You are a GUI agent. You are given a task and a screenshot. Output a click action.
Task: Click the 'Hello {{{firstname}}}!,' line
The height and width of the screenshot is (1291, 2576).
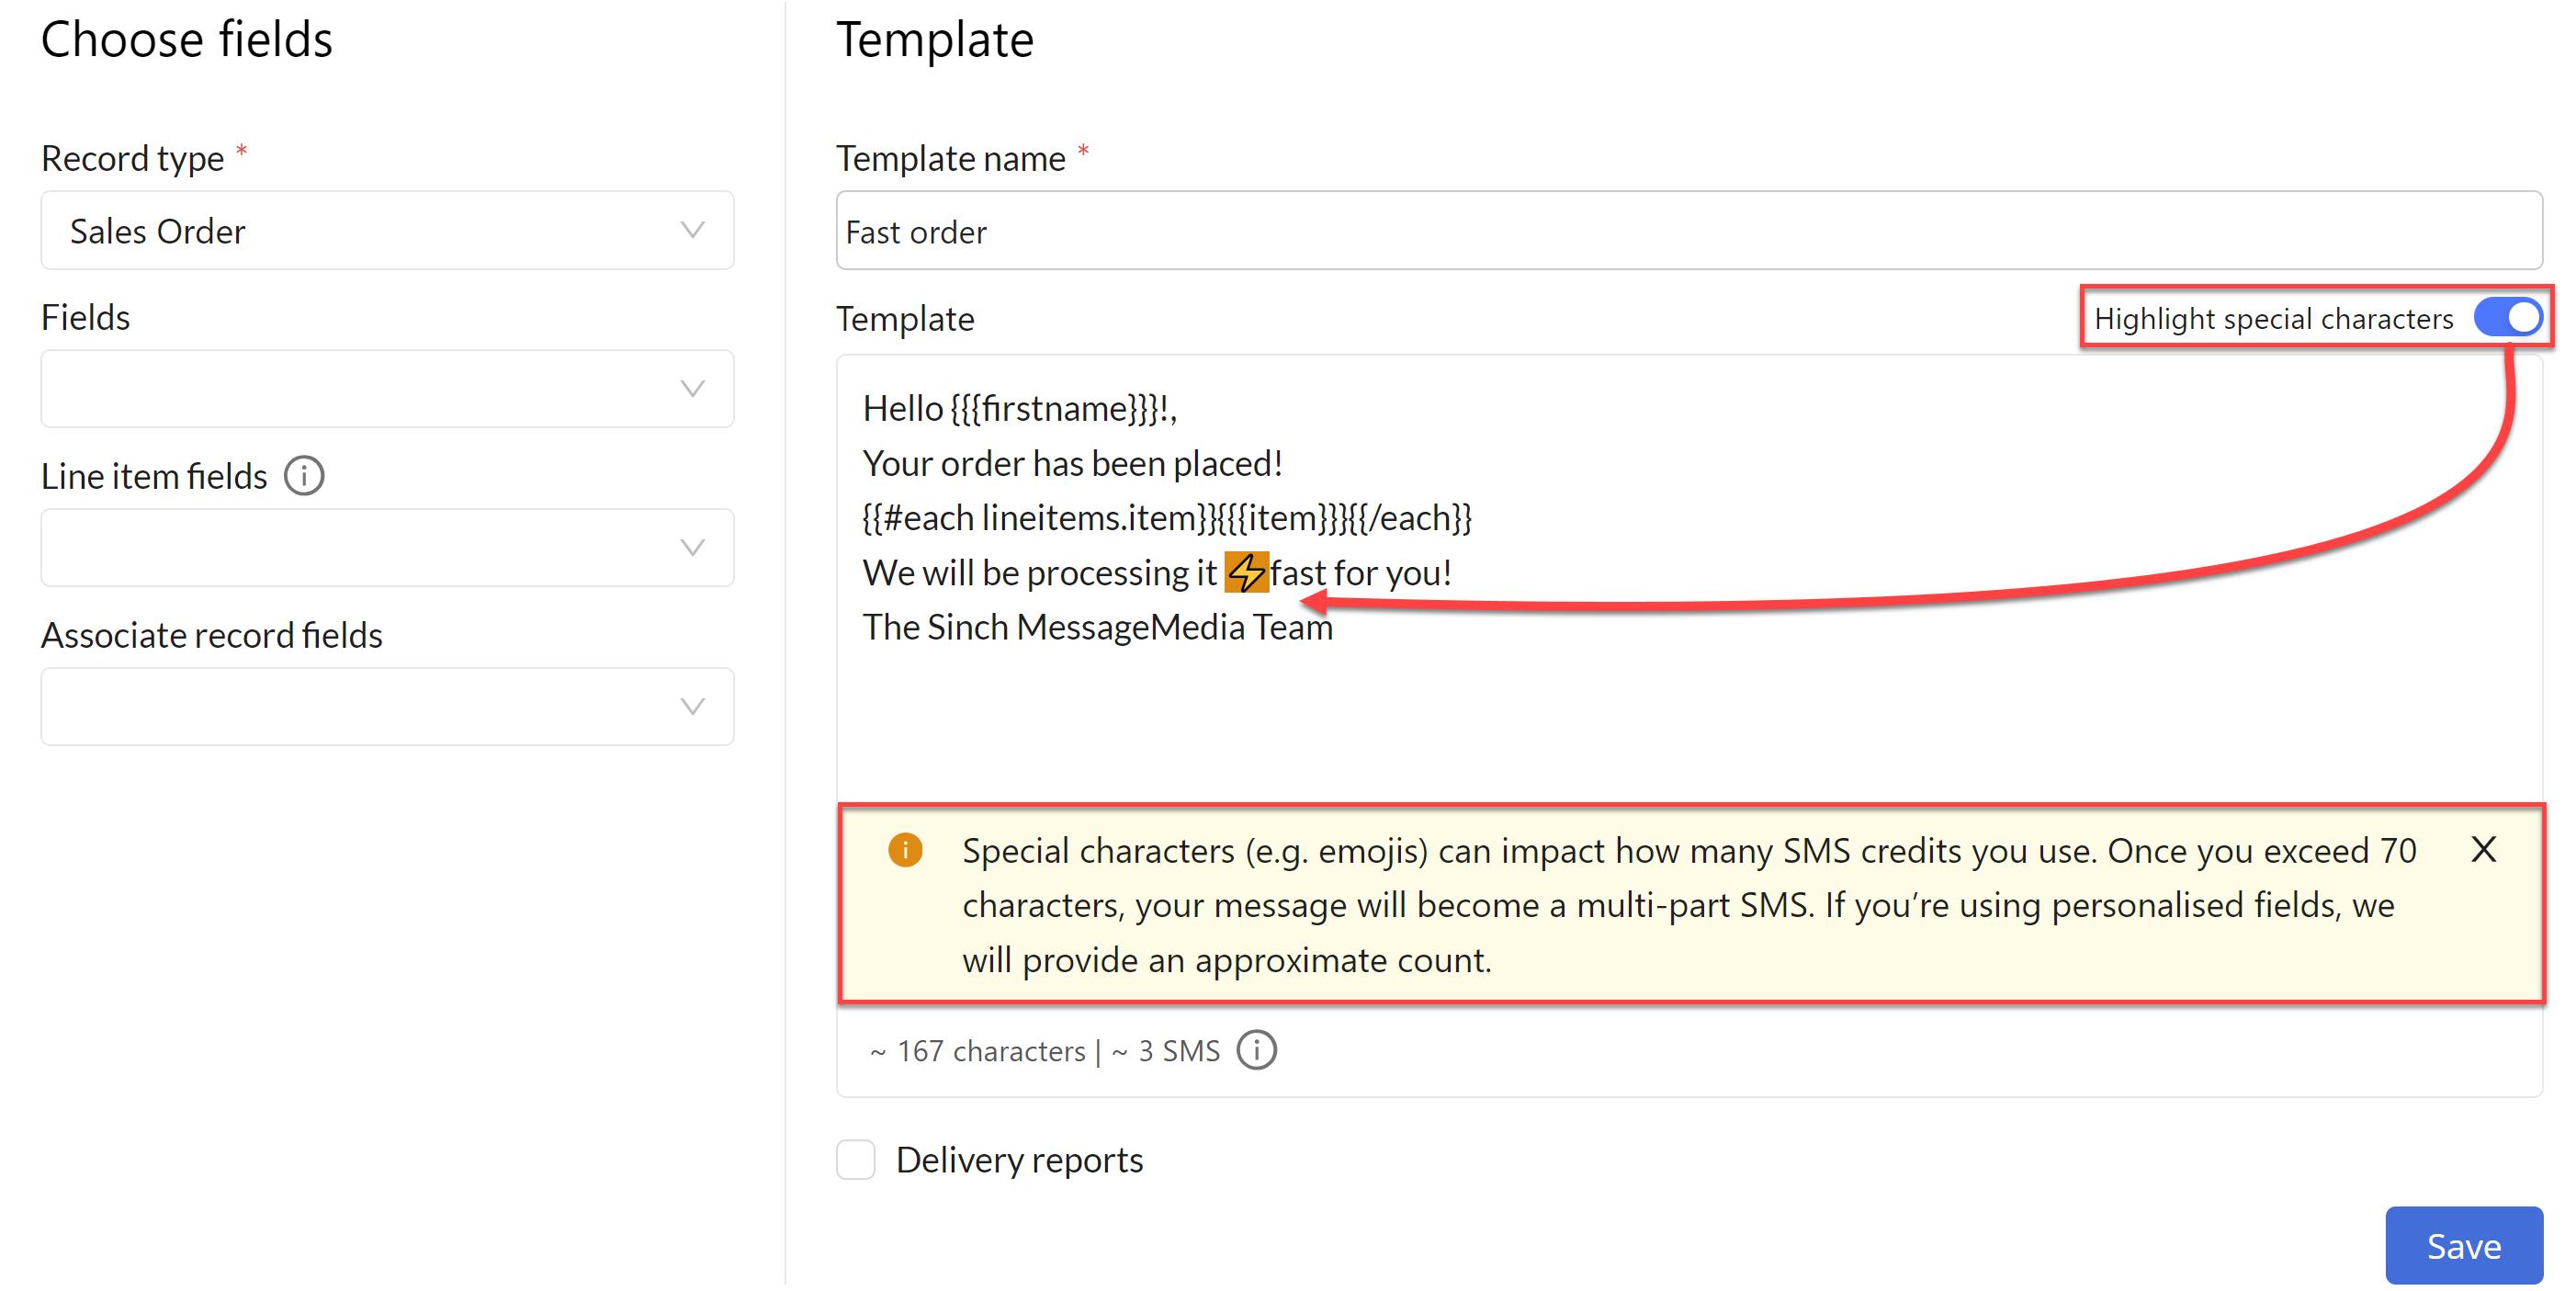tap(1020, 409)
